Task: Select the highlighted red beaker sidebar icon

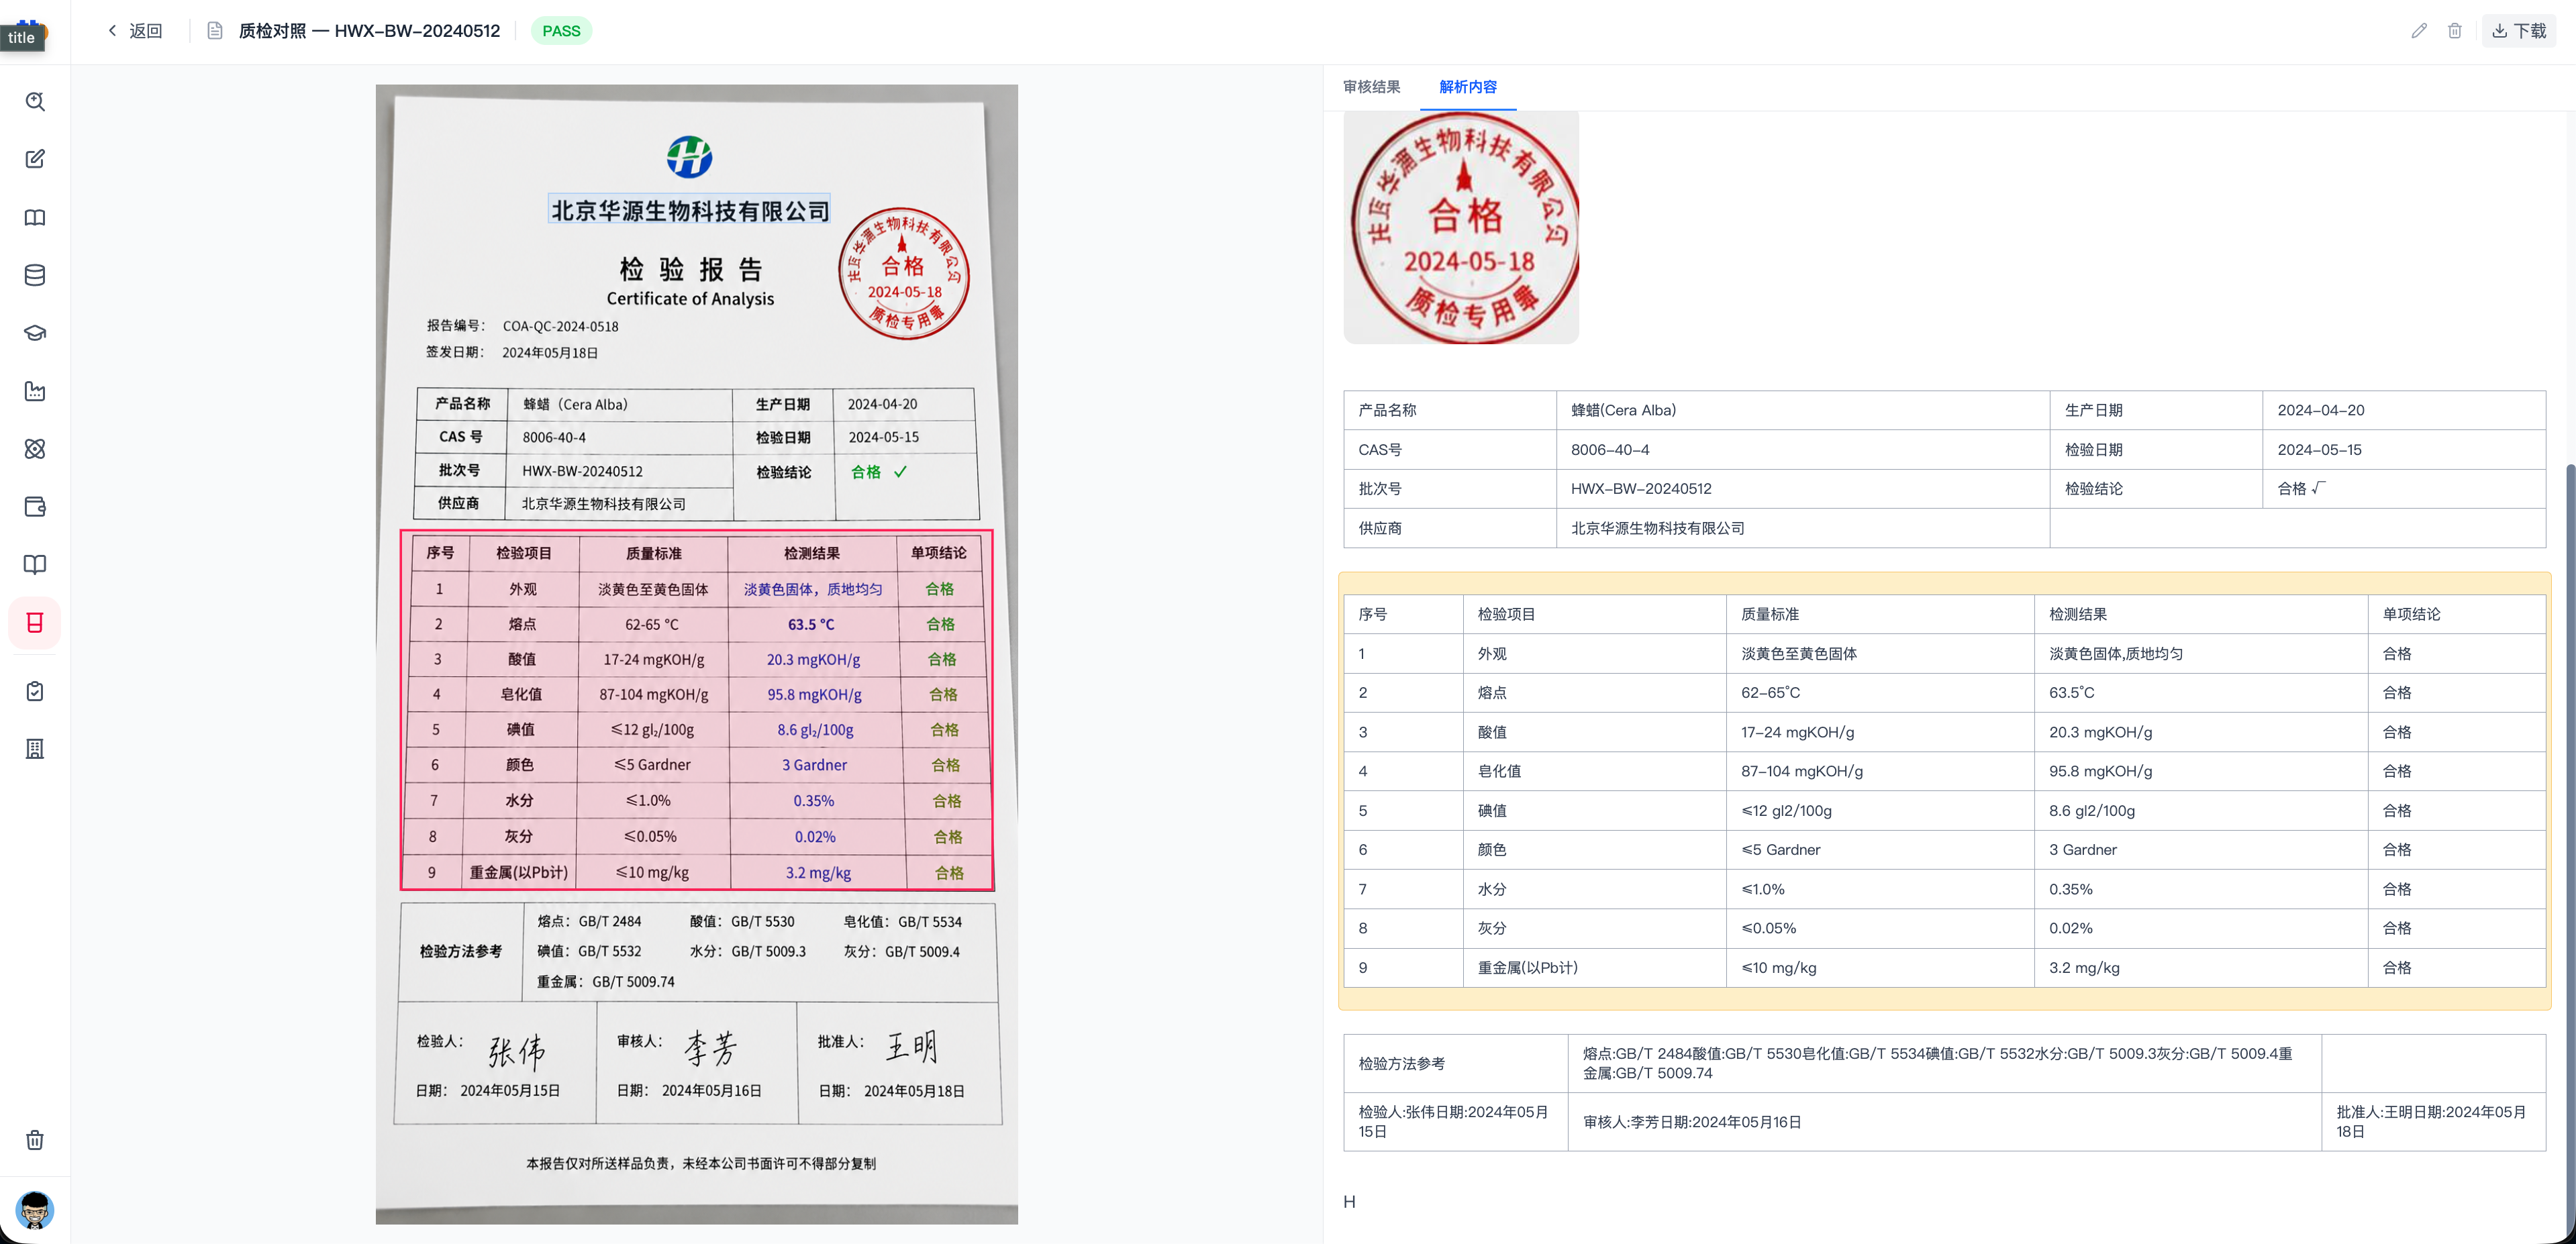Action: [x=35, y=623]
